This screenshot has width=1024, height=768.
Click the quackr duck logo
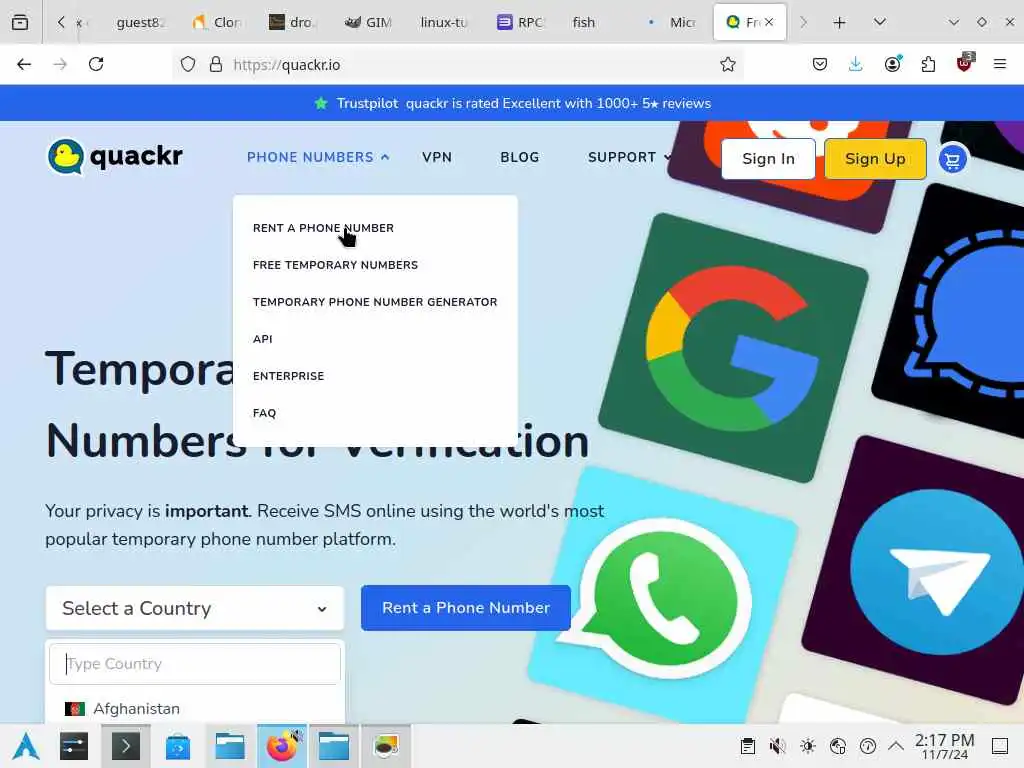pyautogui.click(x=115, y=157)
